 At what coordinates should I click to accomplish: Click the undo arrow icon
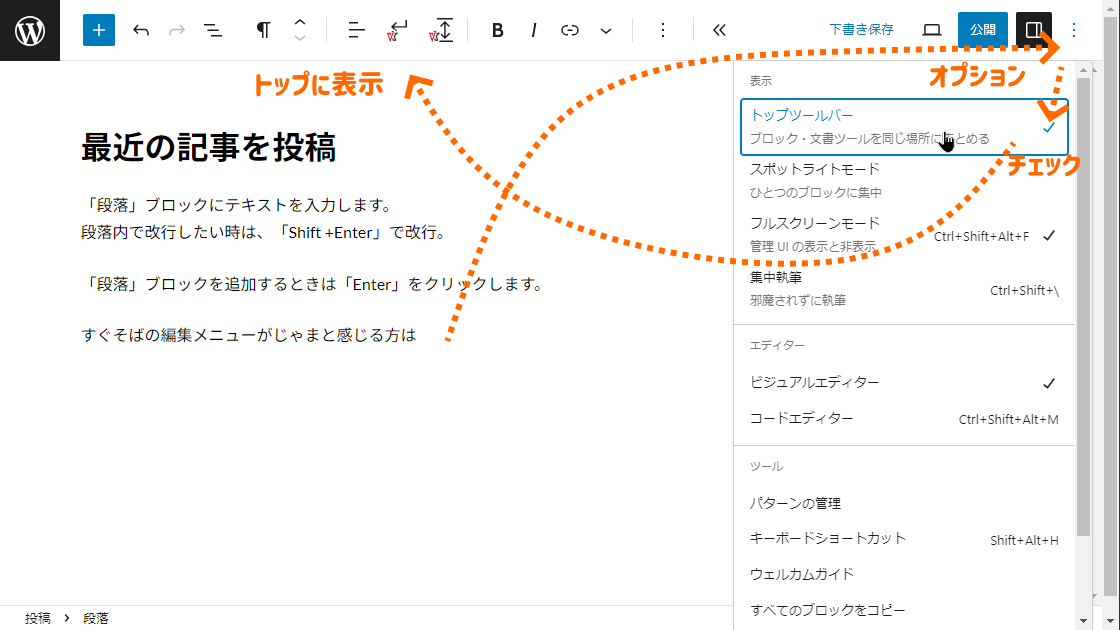pyautogui.click(x=141, y=30)
